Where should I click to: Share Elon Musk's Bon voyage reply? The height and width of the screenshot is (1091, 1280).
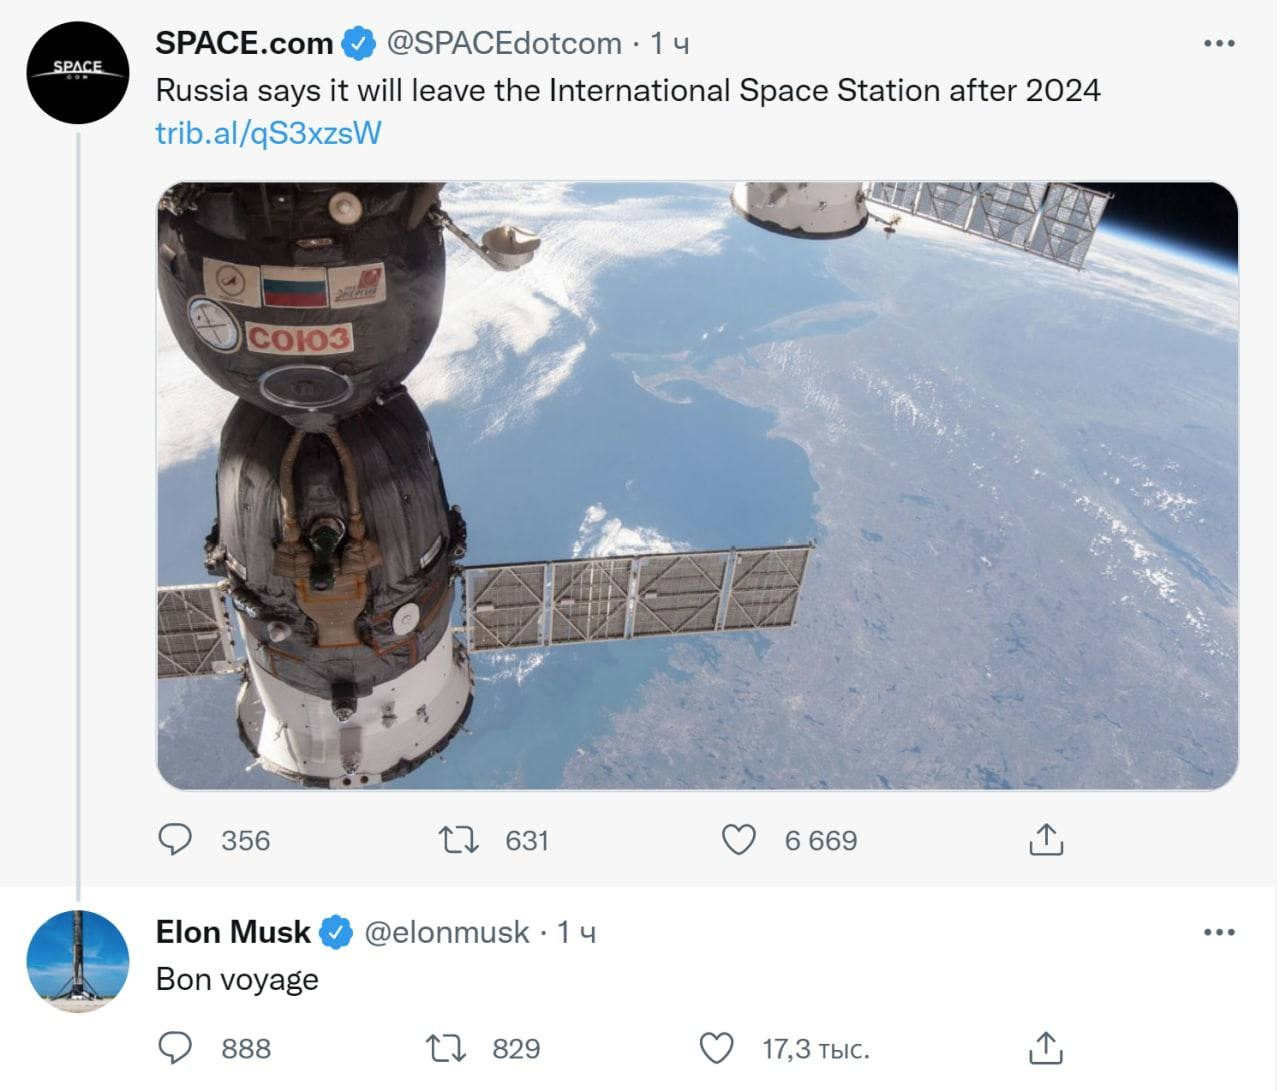[1045, 1048]
